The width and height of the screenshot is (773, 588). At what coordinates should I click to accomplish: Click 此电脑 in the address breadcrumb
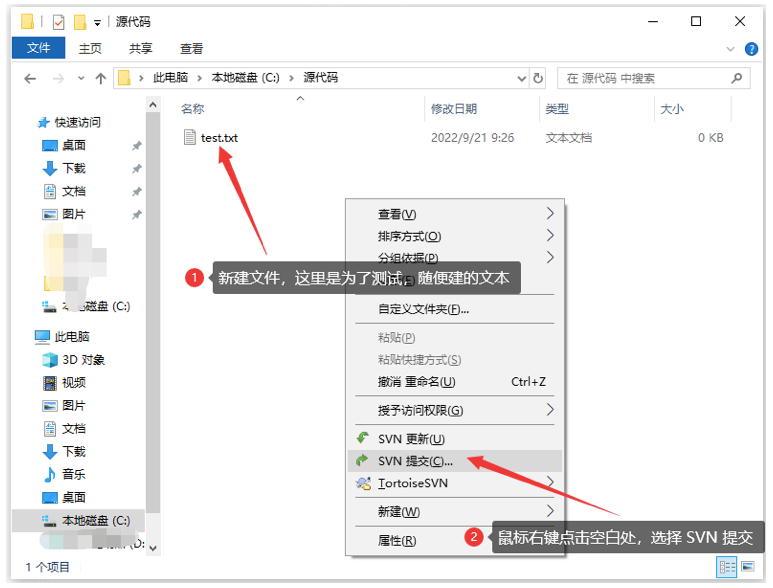click(175, 78)
